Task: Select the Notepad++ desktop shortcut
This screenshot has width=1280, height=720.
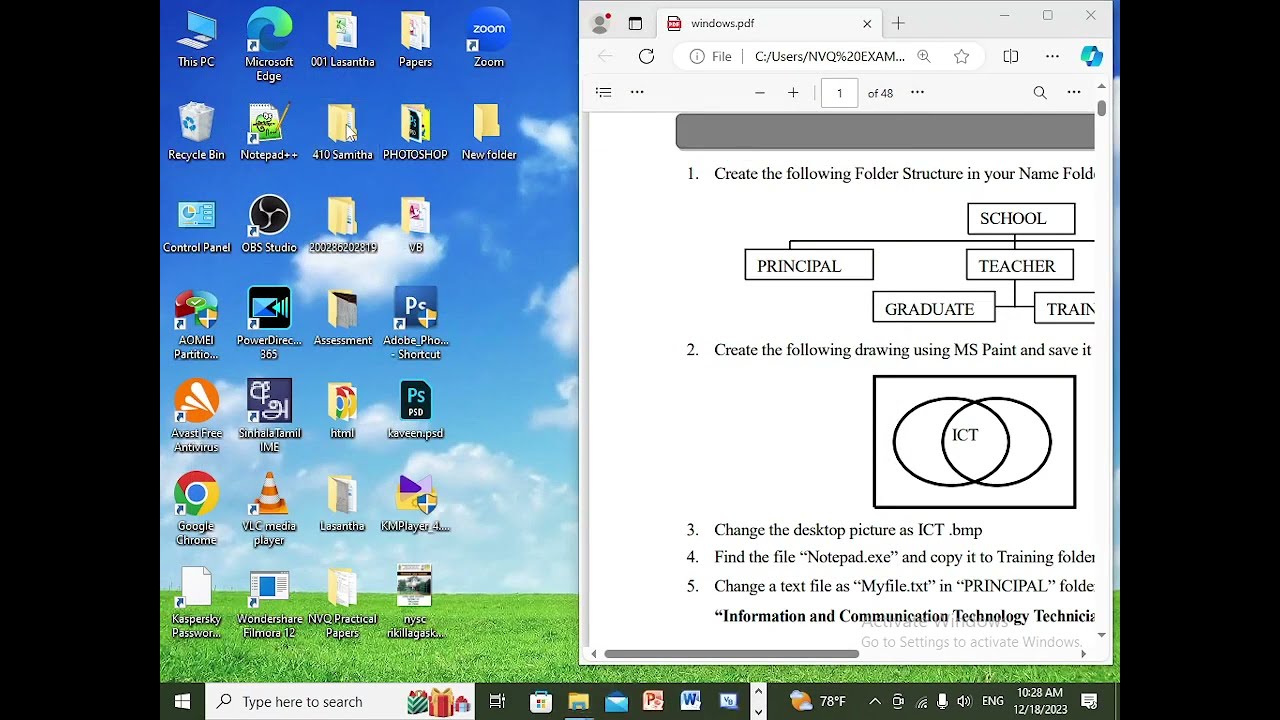Action: pyautogui.click(x=269, y=132)
